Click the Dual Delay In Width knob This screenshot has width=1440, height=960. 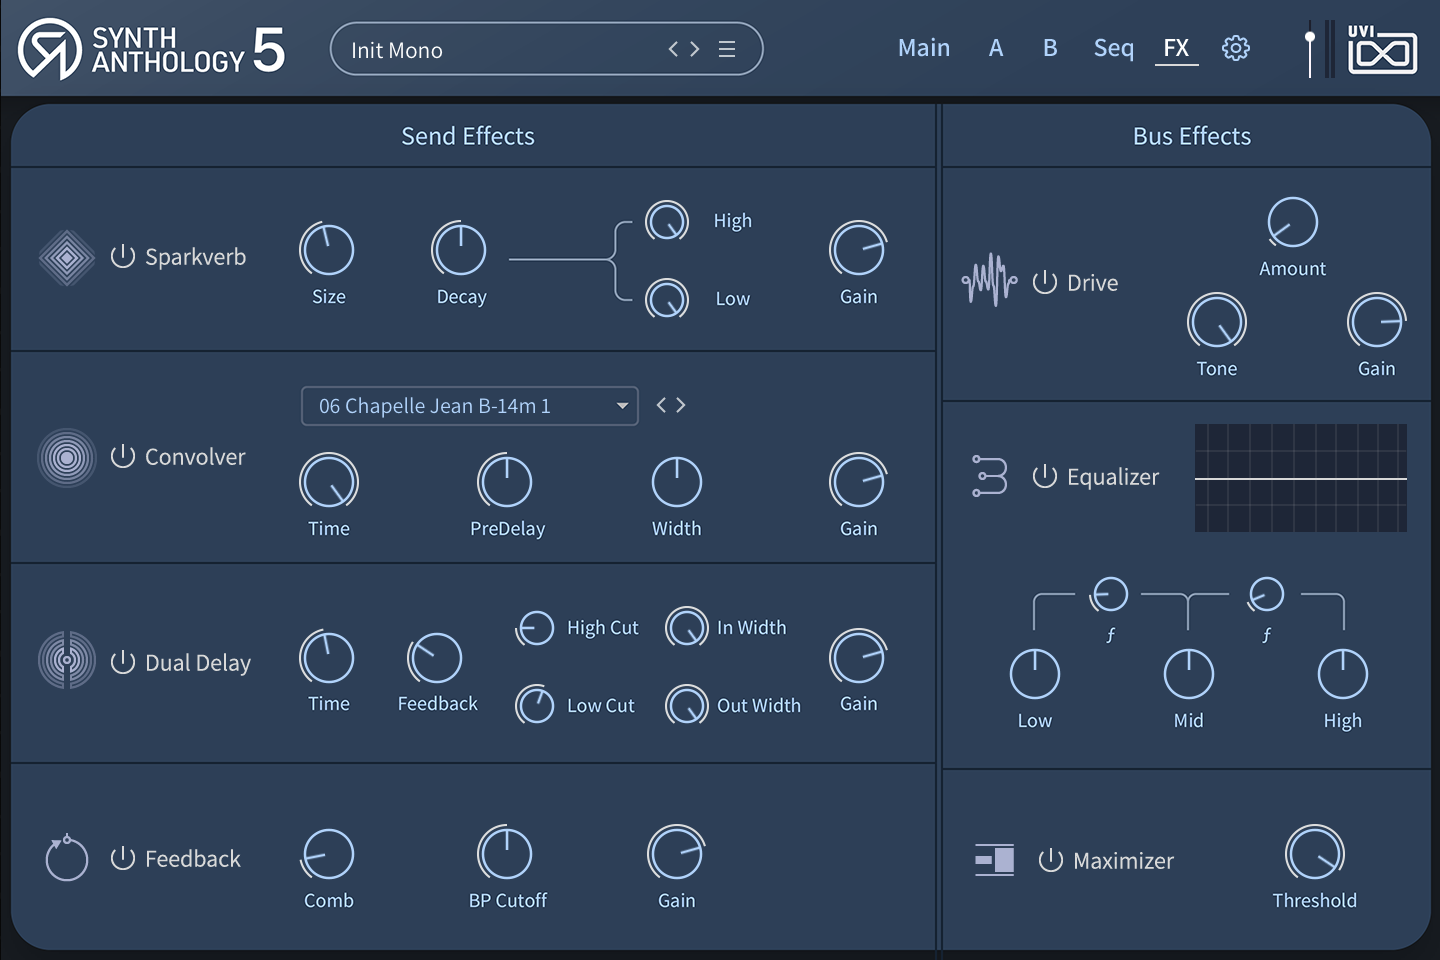[687, 628]
